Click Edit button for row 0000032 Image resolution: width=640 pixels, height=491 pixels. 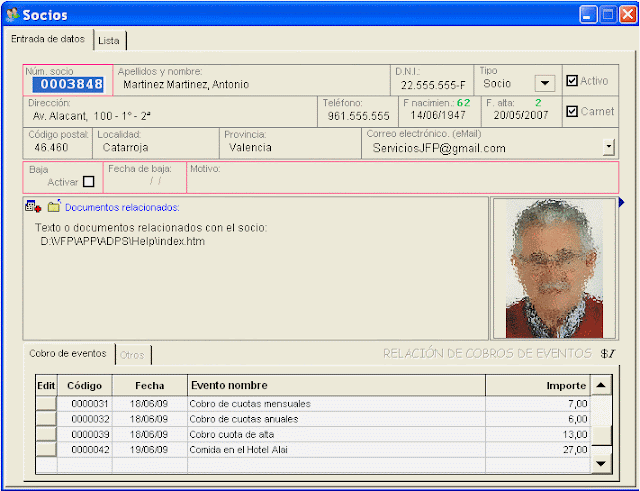click(46, 419)
